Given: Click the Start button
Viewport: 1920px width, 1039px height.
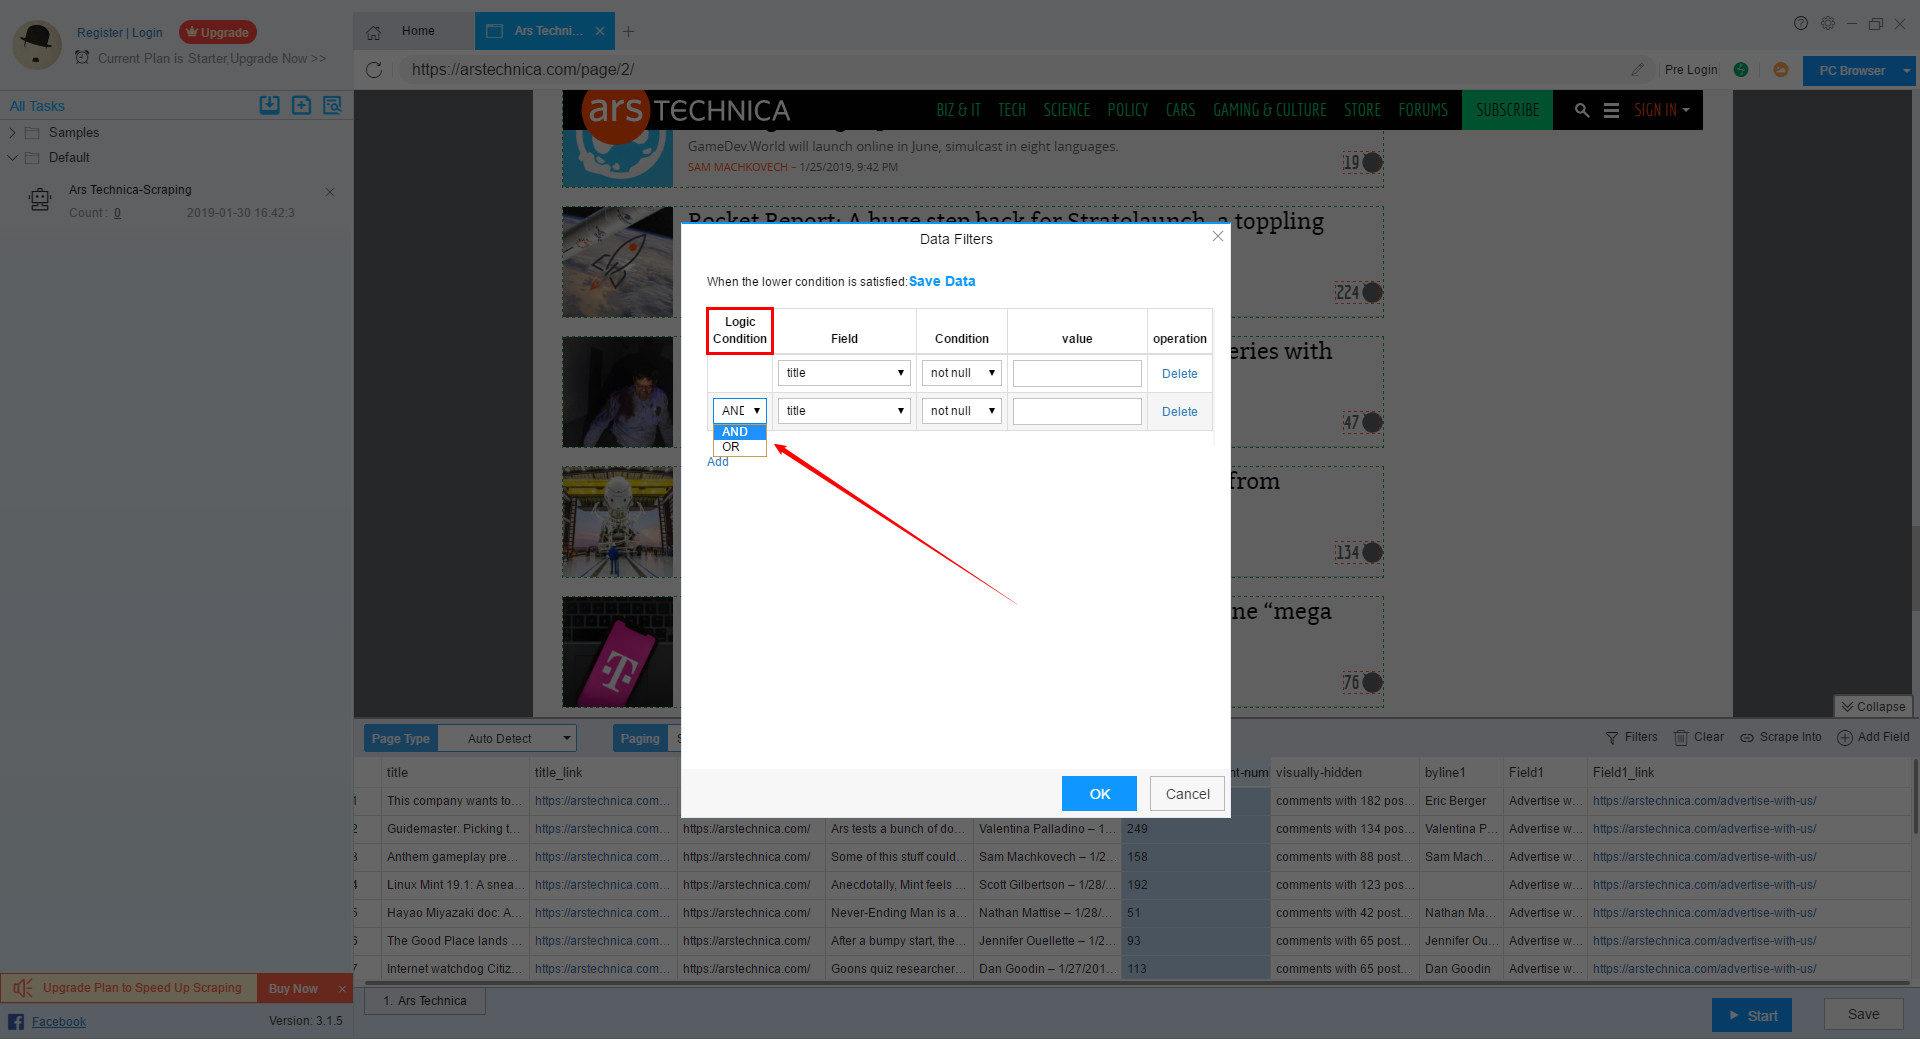Looking at the screenshot, I should pyautogui.click(x=1751, y=1015).
